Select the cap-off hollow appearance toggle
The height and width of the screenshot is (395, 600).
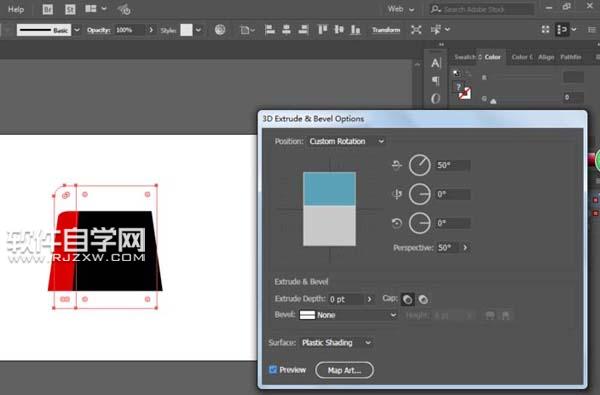coord(423,299)
